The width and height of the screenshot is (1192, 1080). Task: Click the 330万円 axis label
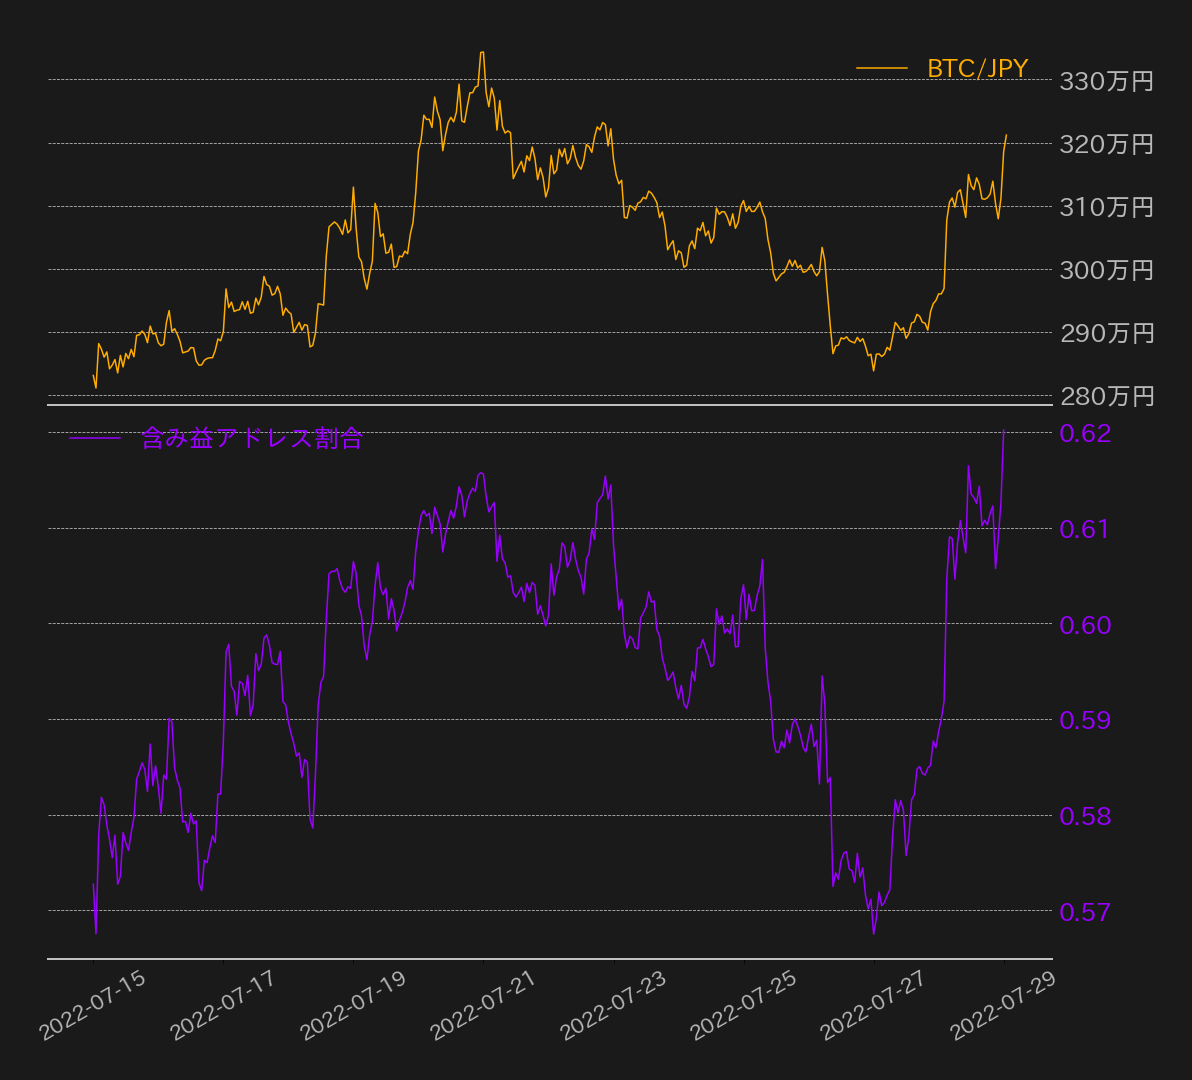(x=1107, y=81)
